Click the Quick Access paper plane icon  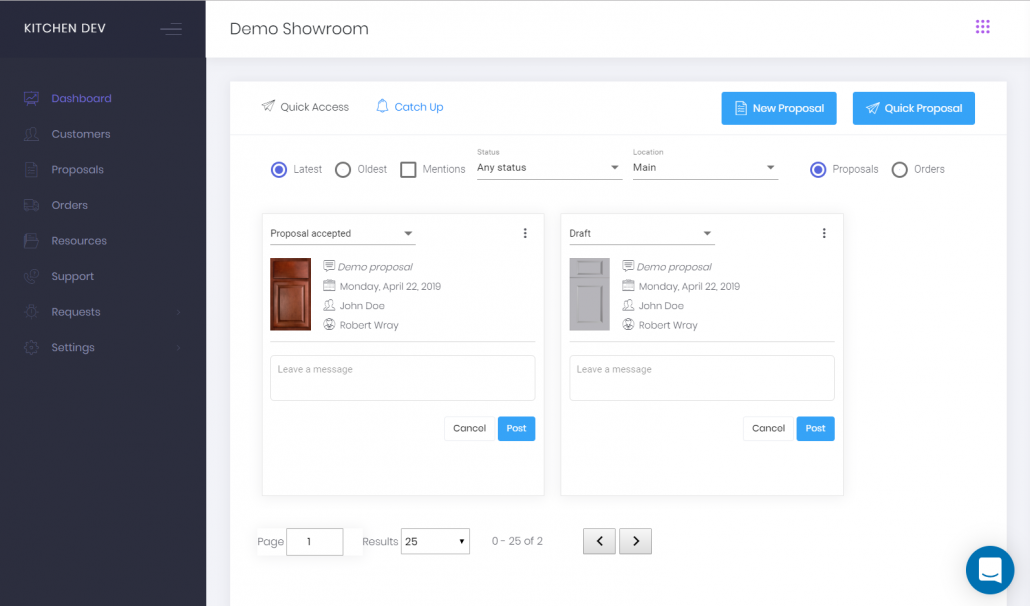(x=268, y=106)
